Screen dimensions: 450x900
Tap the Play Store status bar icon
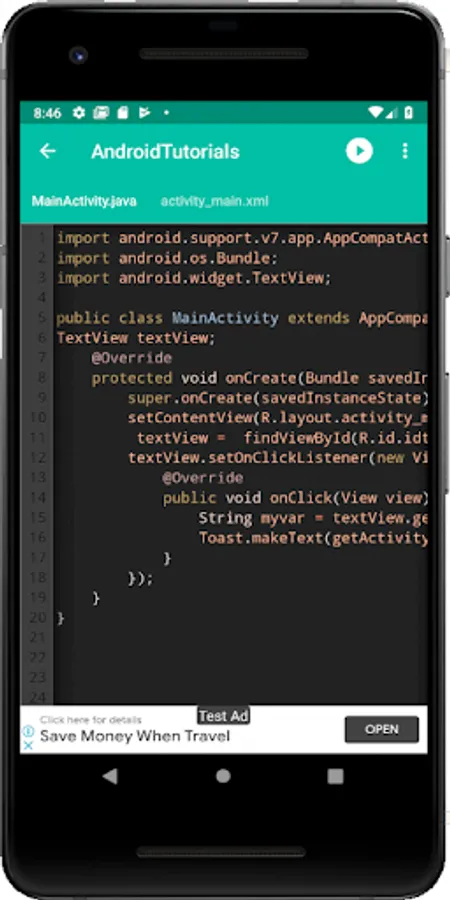tap(143, 112)
